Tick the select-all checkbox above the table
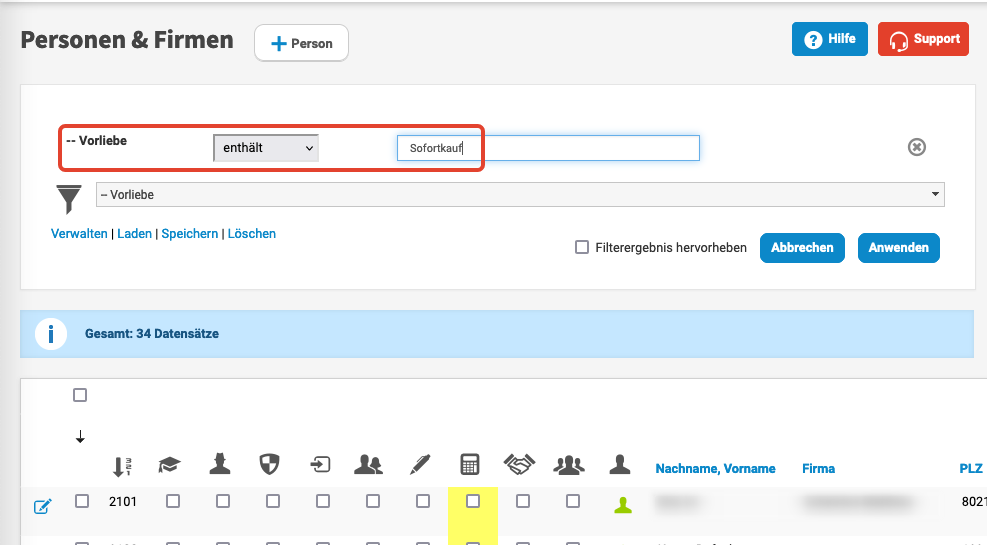987x545 pixels. (x=80, y=395)
